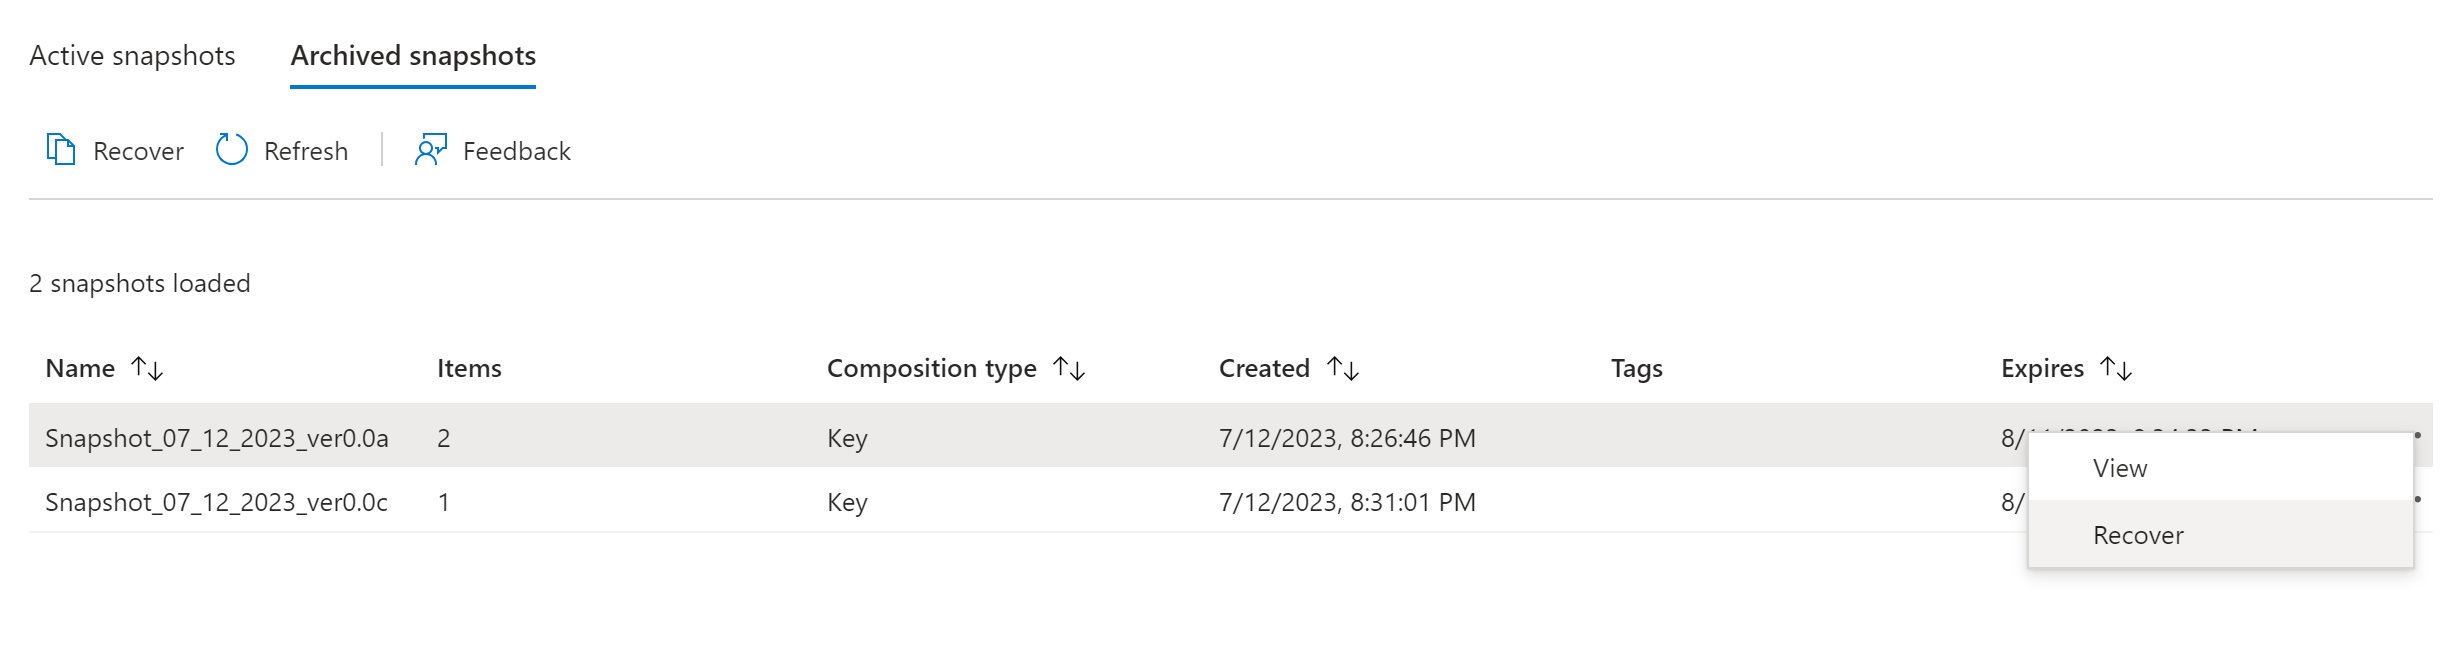Sort by Name using the arrows icon
Image resolution: width=2442 pixels, height=670 pixels.
point(148,369)
